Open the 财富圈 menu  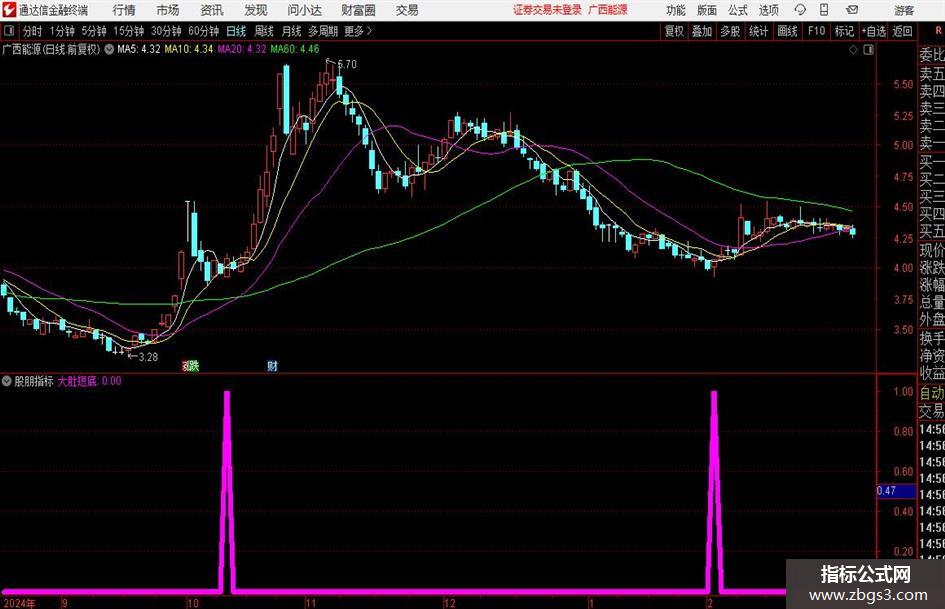coord(358,10)
